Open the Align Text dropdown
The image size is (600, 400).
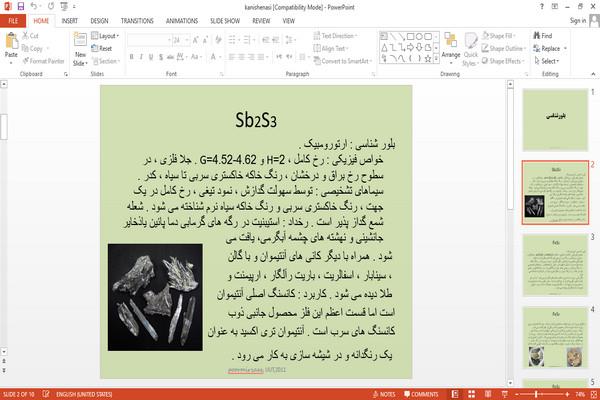331,48
